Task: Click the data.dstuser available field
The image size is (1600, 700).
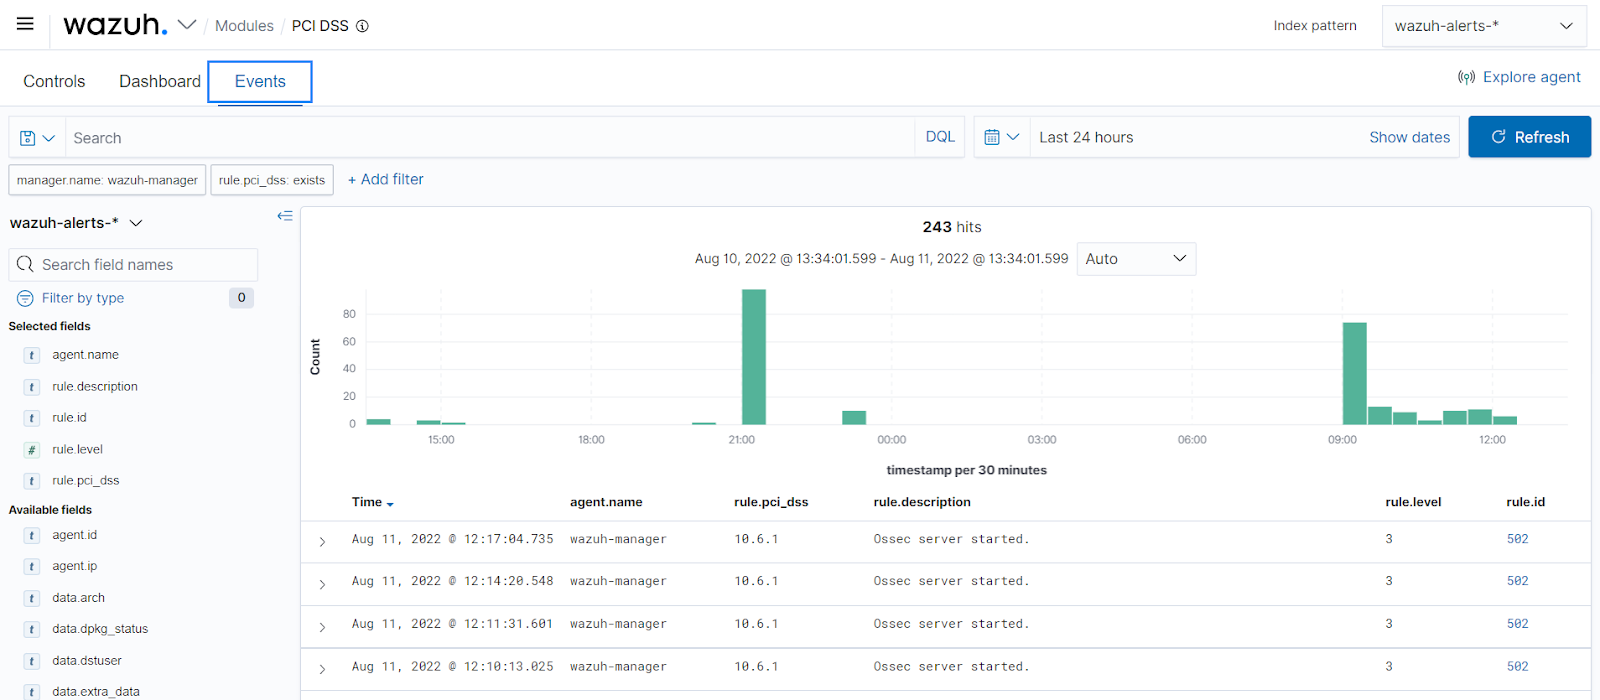Action: coord(87,661)
